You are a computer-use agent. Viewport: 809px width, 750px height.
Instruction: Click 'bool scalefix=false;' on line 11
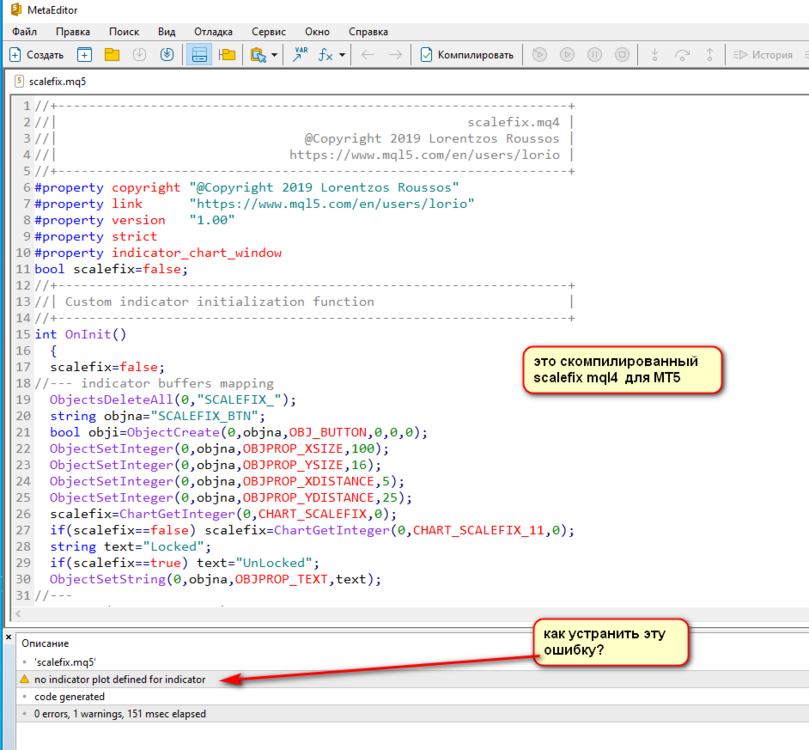pyautogui.click(x=111, y=269)
